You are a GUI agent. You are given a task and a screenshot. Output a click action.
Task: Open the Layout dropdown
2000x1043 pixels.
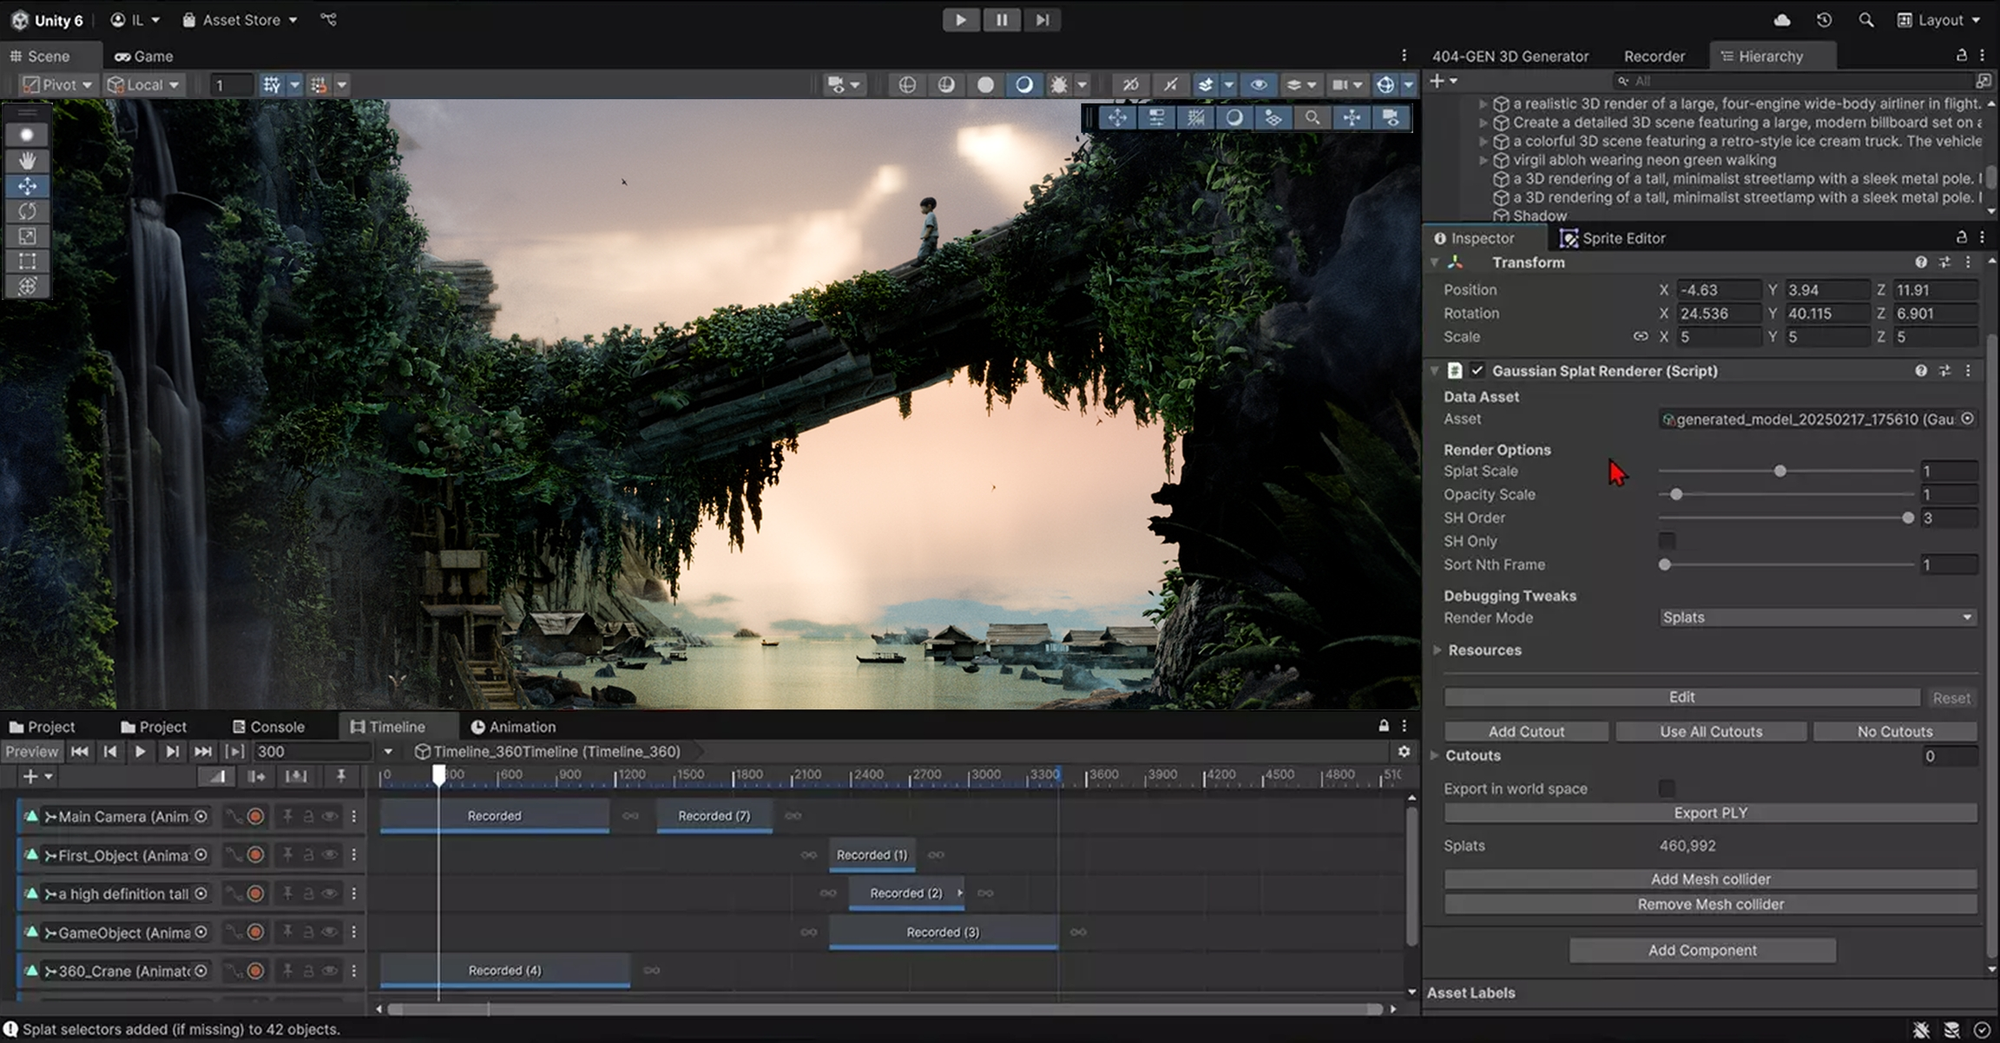(x=1939, y=20)
